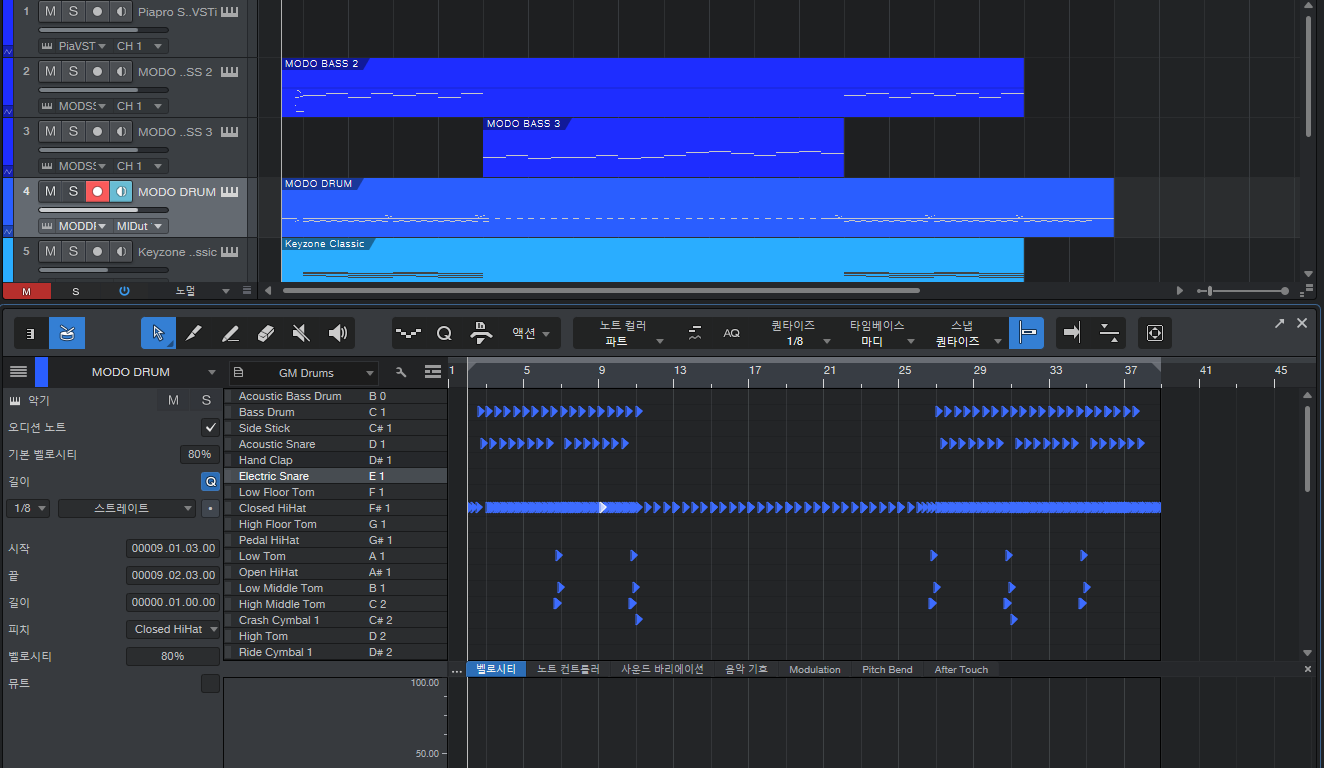Open the track list hamburger icon
Viewport: 1324px width, 768px height.
tap(18, 371)
